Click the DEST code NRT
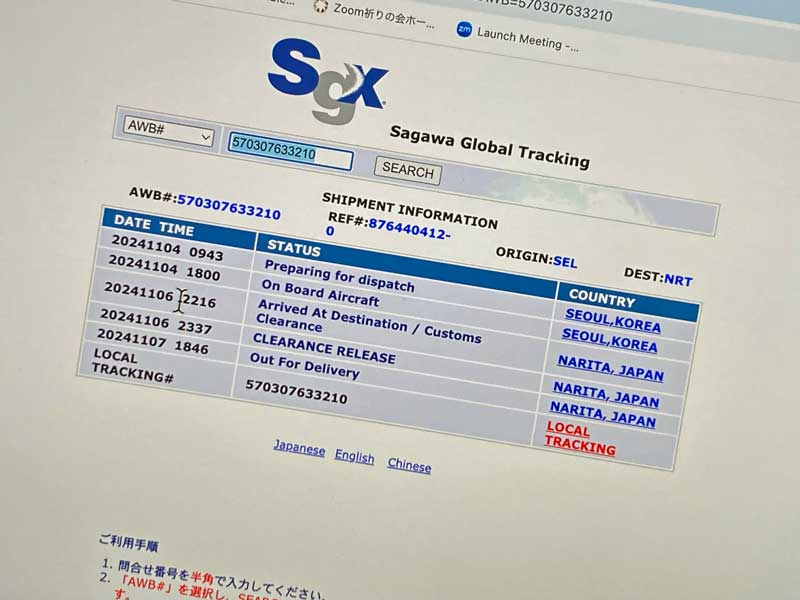The height and width of the screenshot is (600, 800). tap(678, 280)
